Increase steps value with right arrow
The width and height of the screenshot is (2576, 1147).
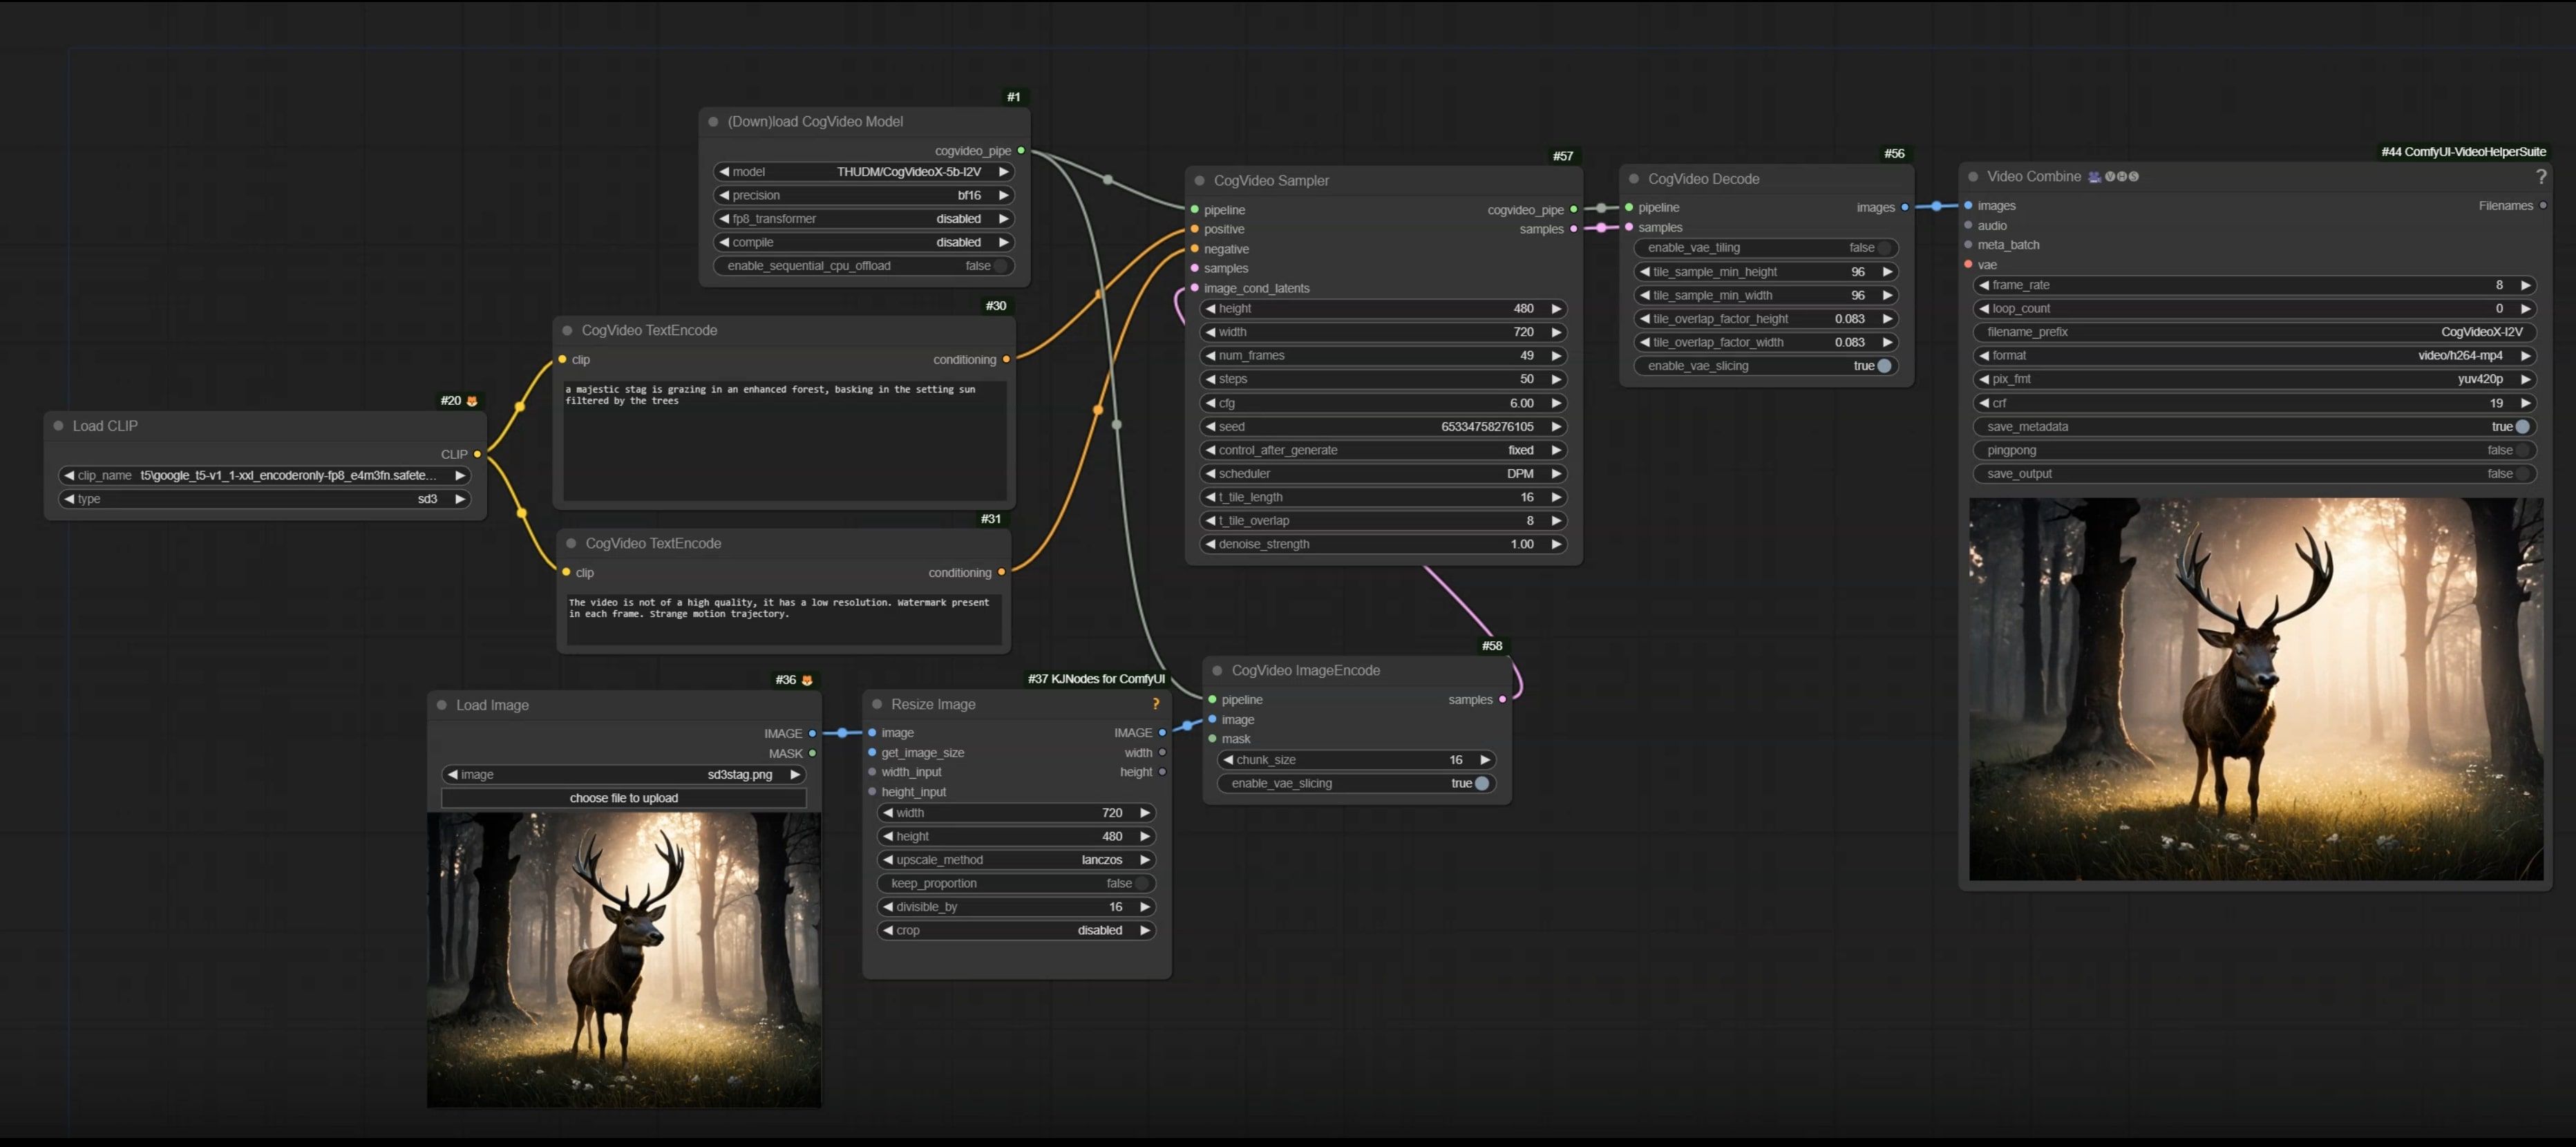point(1556,380)
